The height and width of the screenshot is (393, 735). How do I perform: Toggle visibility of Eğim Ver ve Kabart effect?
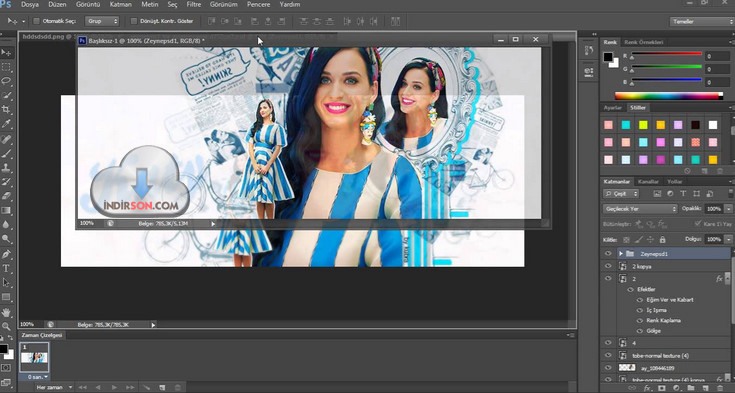pos(639,300)
